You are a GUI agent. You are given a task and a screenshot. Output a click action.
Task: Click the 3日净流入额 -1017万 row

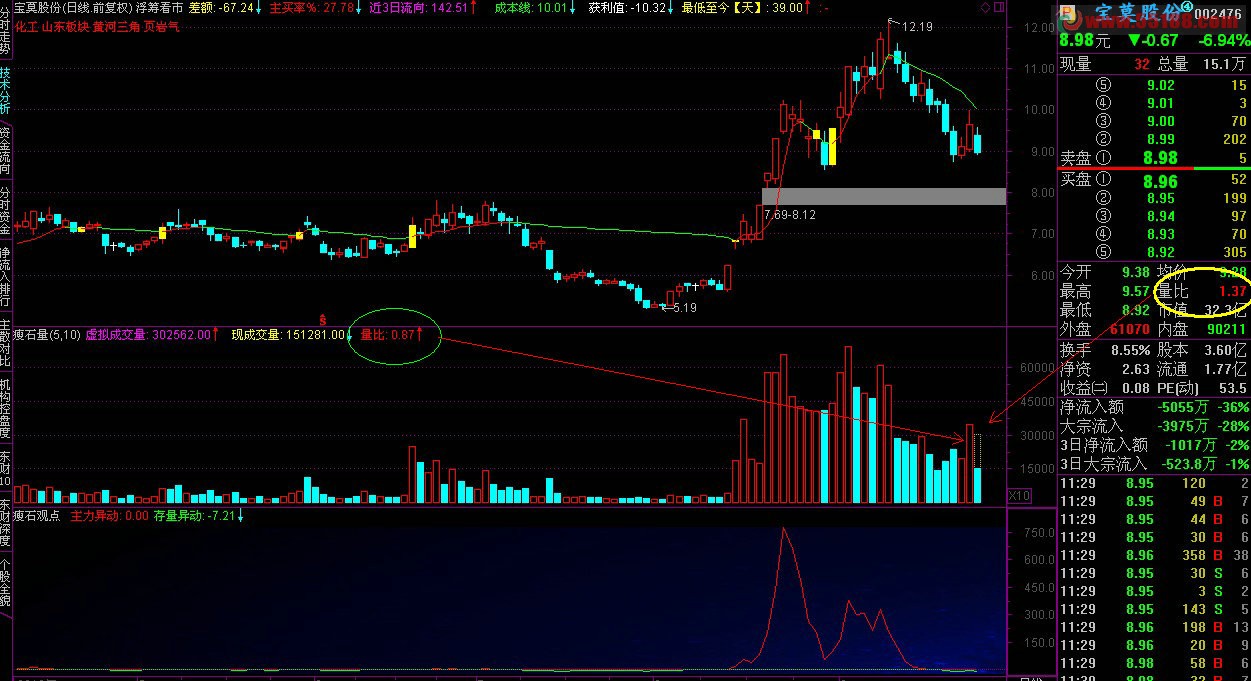pyautogui.click(x=1154, y=445)
